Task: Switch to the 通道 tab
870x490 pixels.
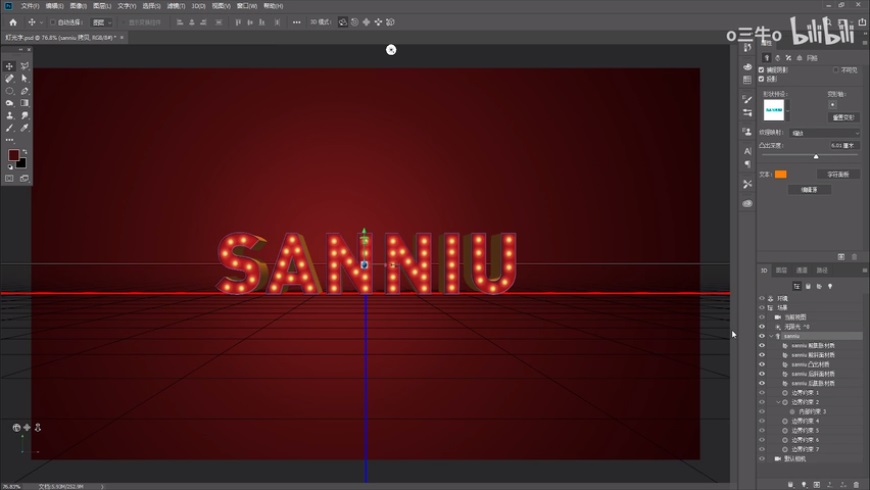Action: (x=801, y=270)
